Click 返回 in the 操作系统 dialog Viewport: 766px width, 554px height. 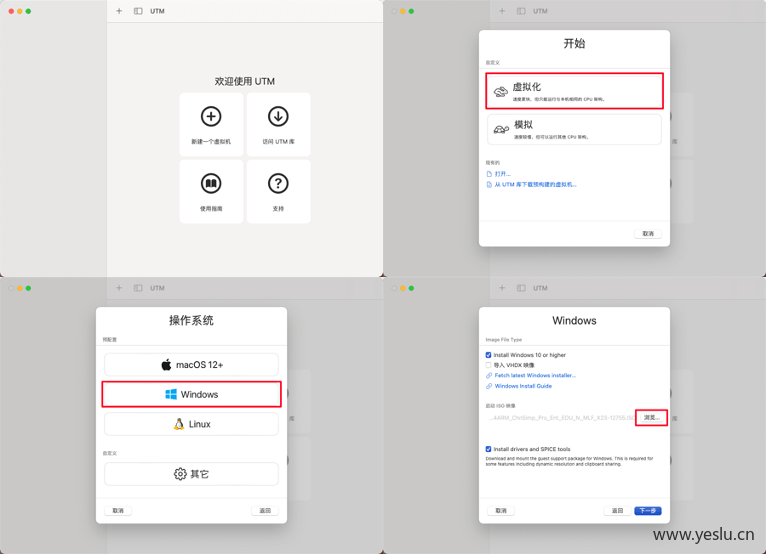(265, 511)
